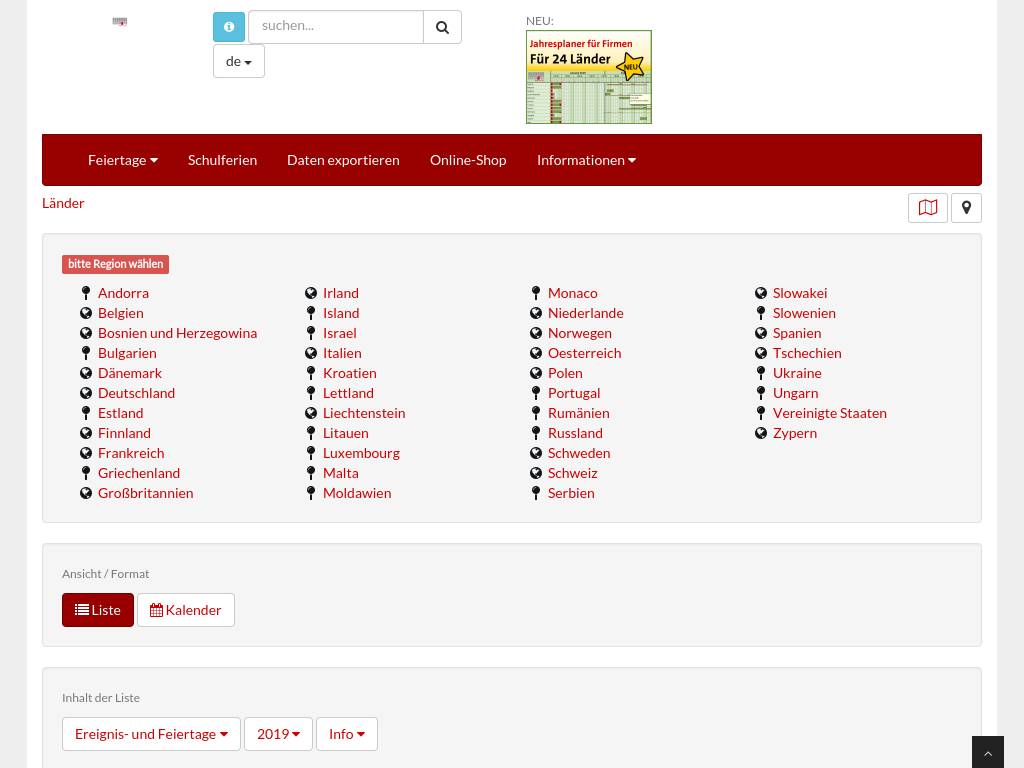Open the Länder breadcrumb link

coord(63,203)
